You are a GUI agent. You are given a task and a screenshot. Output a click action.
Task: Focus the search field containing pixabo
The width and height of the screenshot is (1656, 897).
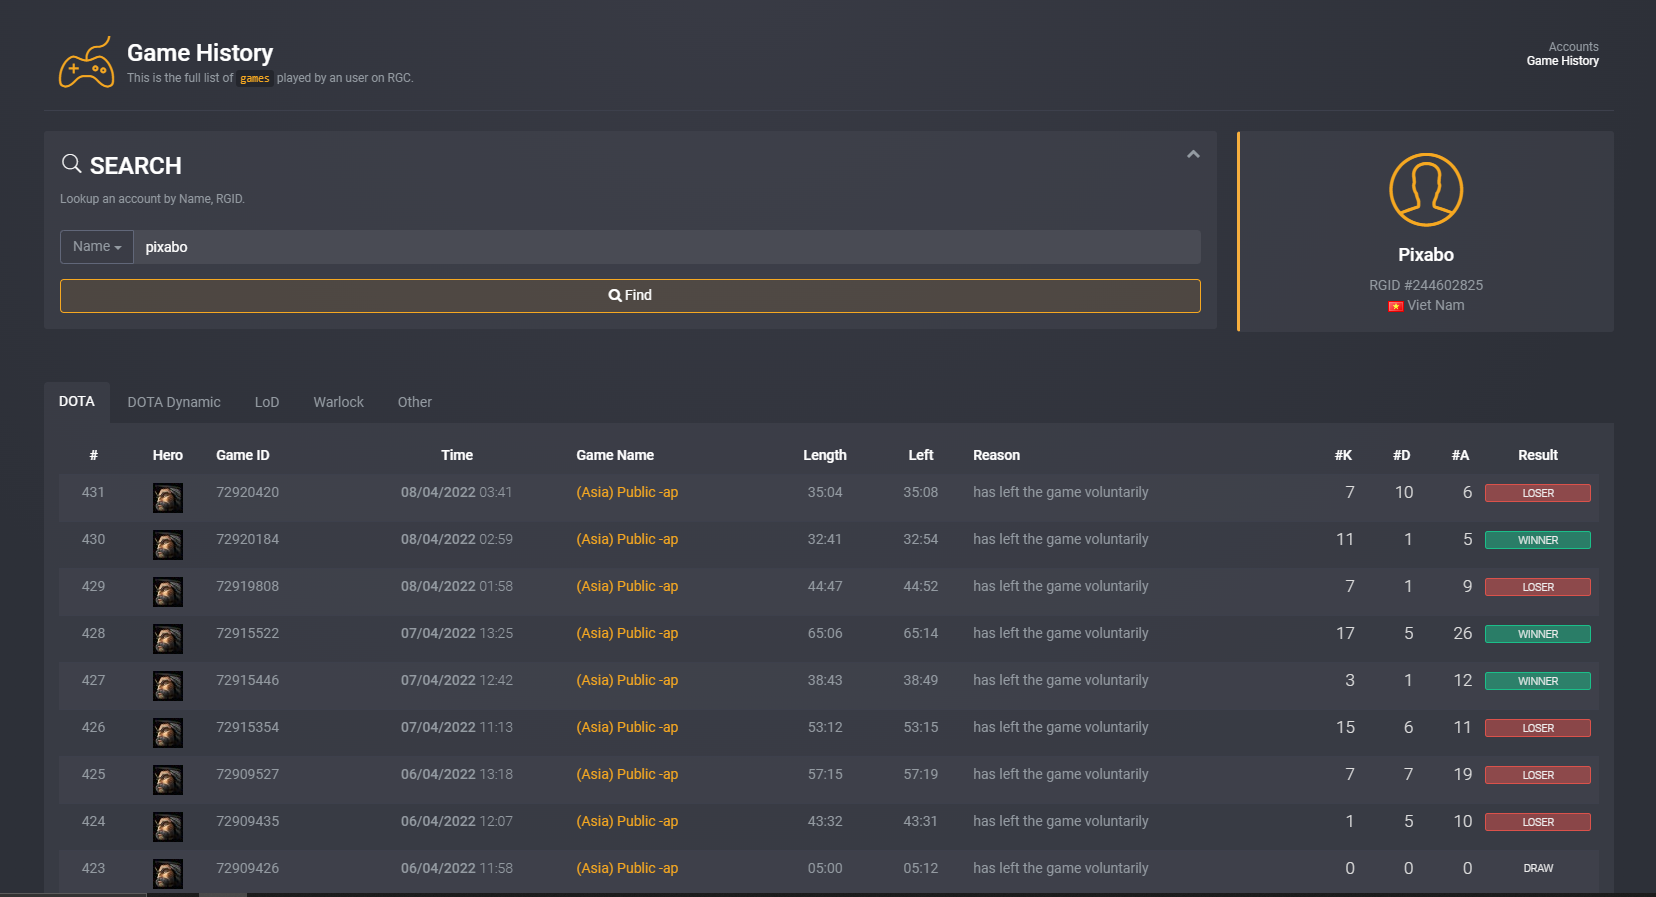coord(667,247)
